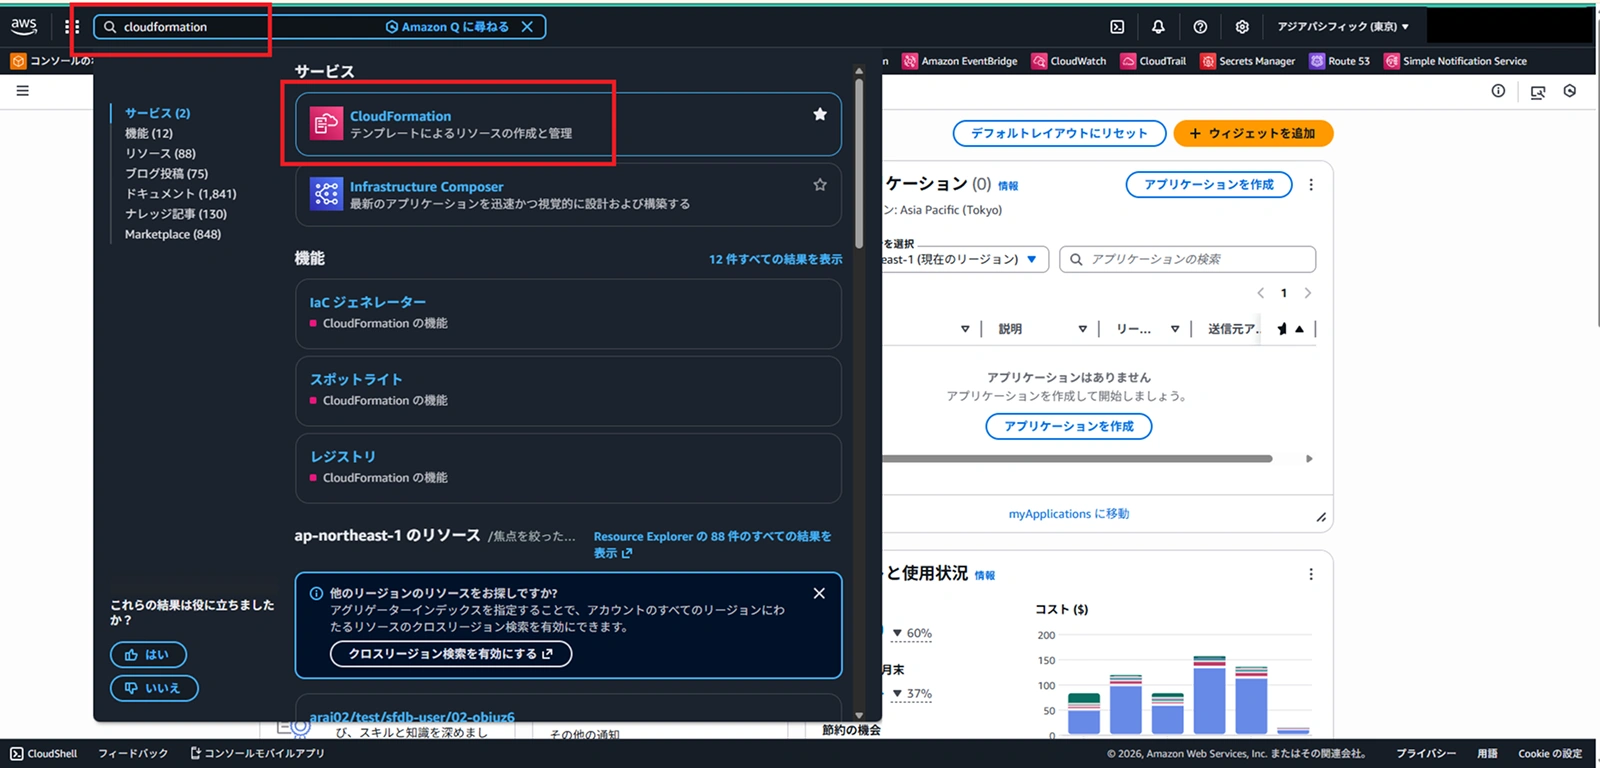Open the applications widget kebab menu
The width and height of the screenshot is (1600, 768).
[x=1311, y=185]
